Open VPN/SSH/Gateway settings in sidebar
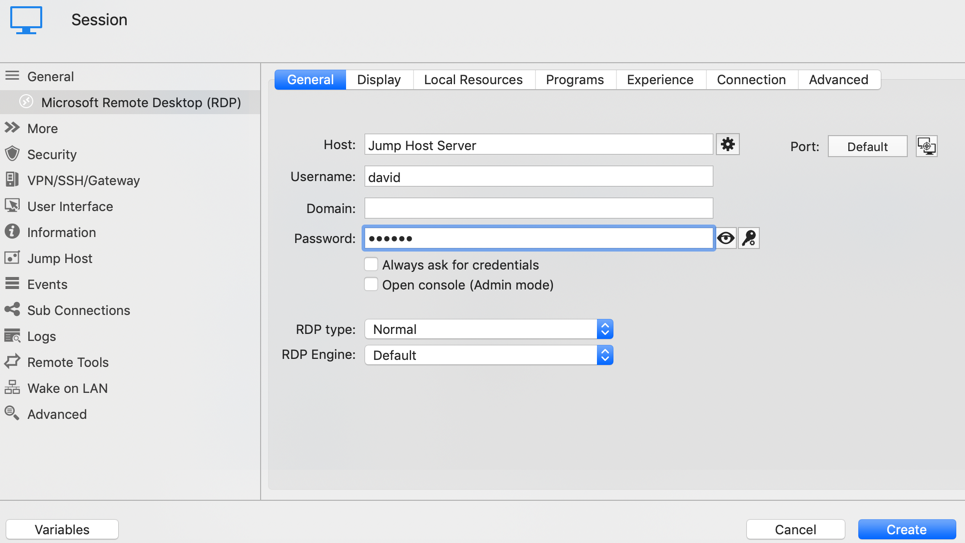This screenshot has width=965, height=543. 83,180
